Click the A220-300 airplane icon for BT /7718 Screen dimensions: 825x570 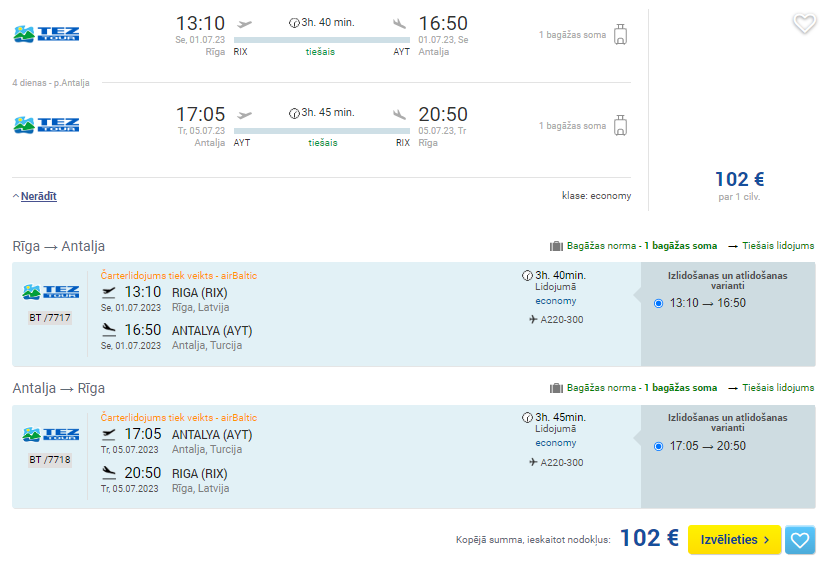(x=533, y=462)
